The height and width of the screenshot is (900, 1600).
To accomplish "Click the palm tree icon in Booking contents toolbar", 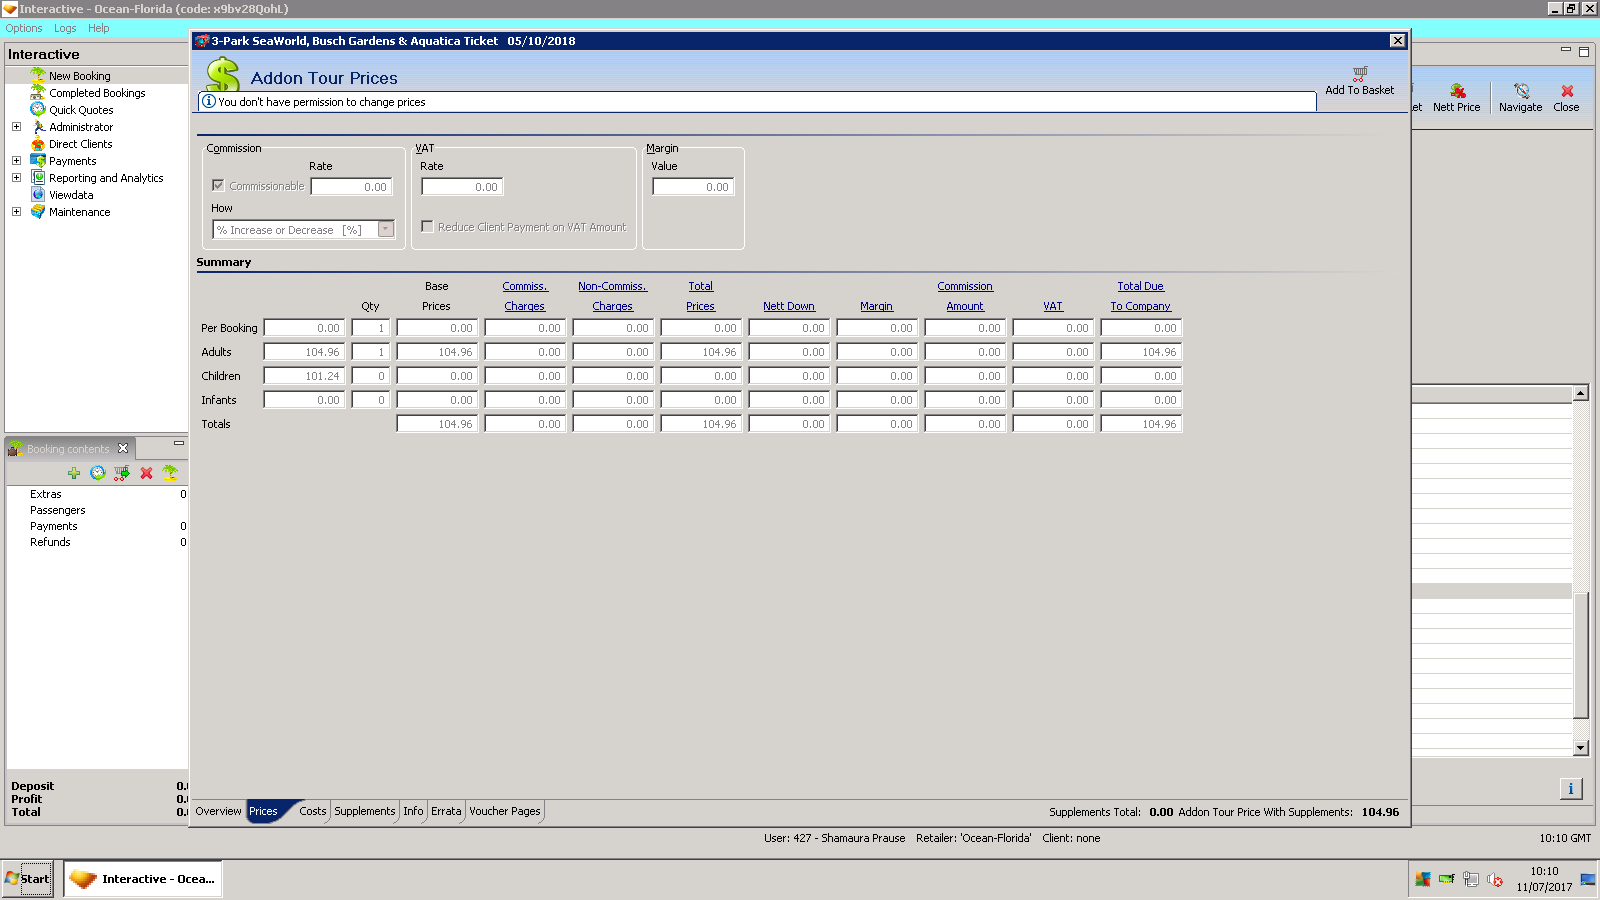I will pyautogui.click(x=170, y=473).
